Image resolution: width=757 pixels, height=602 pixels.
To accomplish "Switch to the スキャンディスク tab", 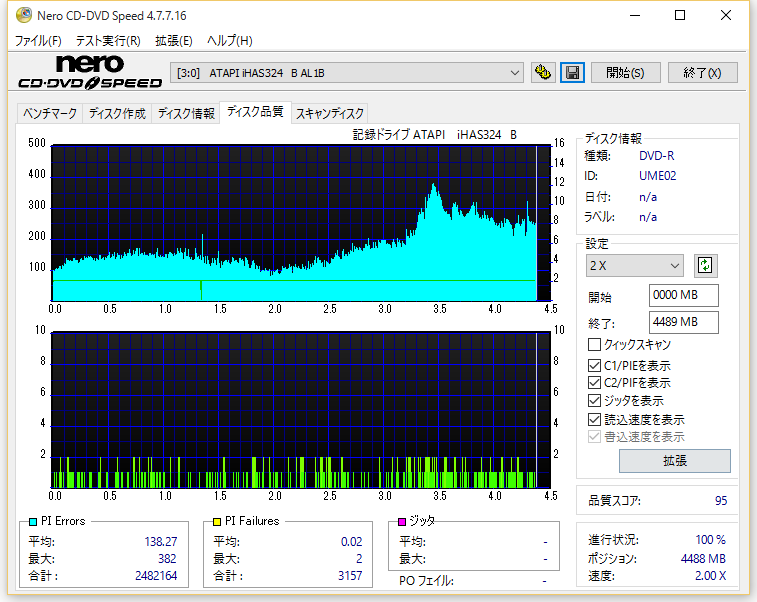I will 330,113.
